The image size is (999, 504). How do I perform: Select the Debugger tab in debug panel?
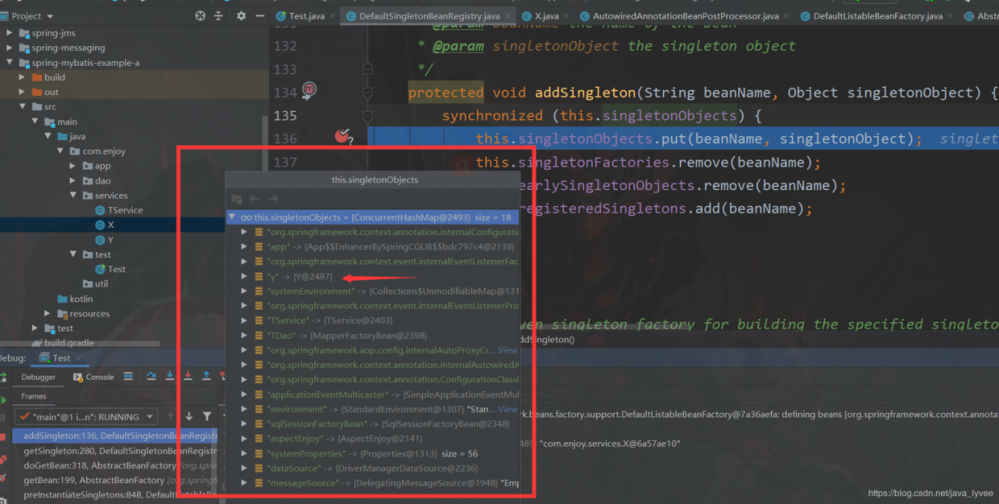(x=38, y=377)
